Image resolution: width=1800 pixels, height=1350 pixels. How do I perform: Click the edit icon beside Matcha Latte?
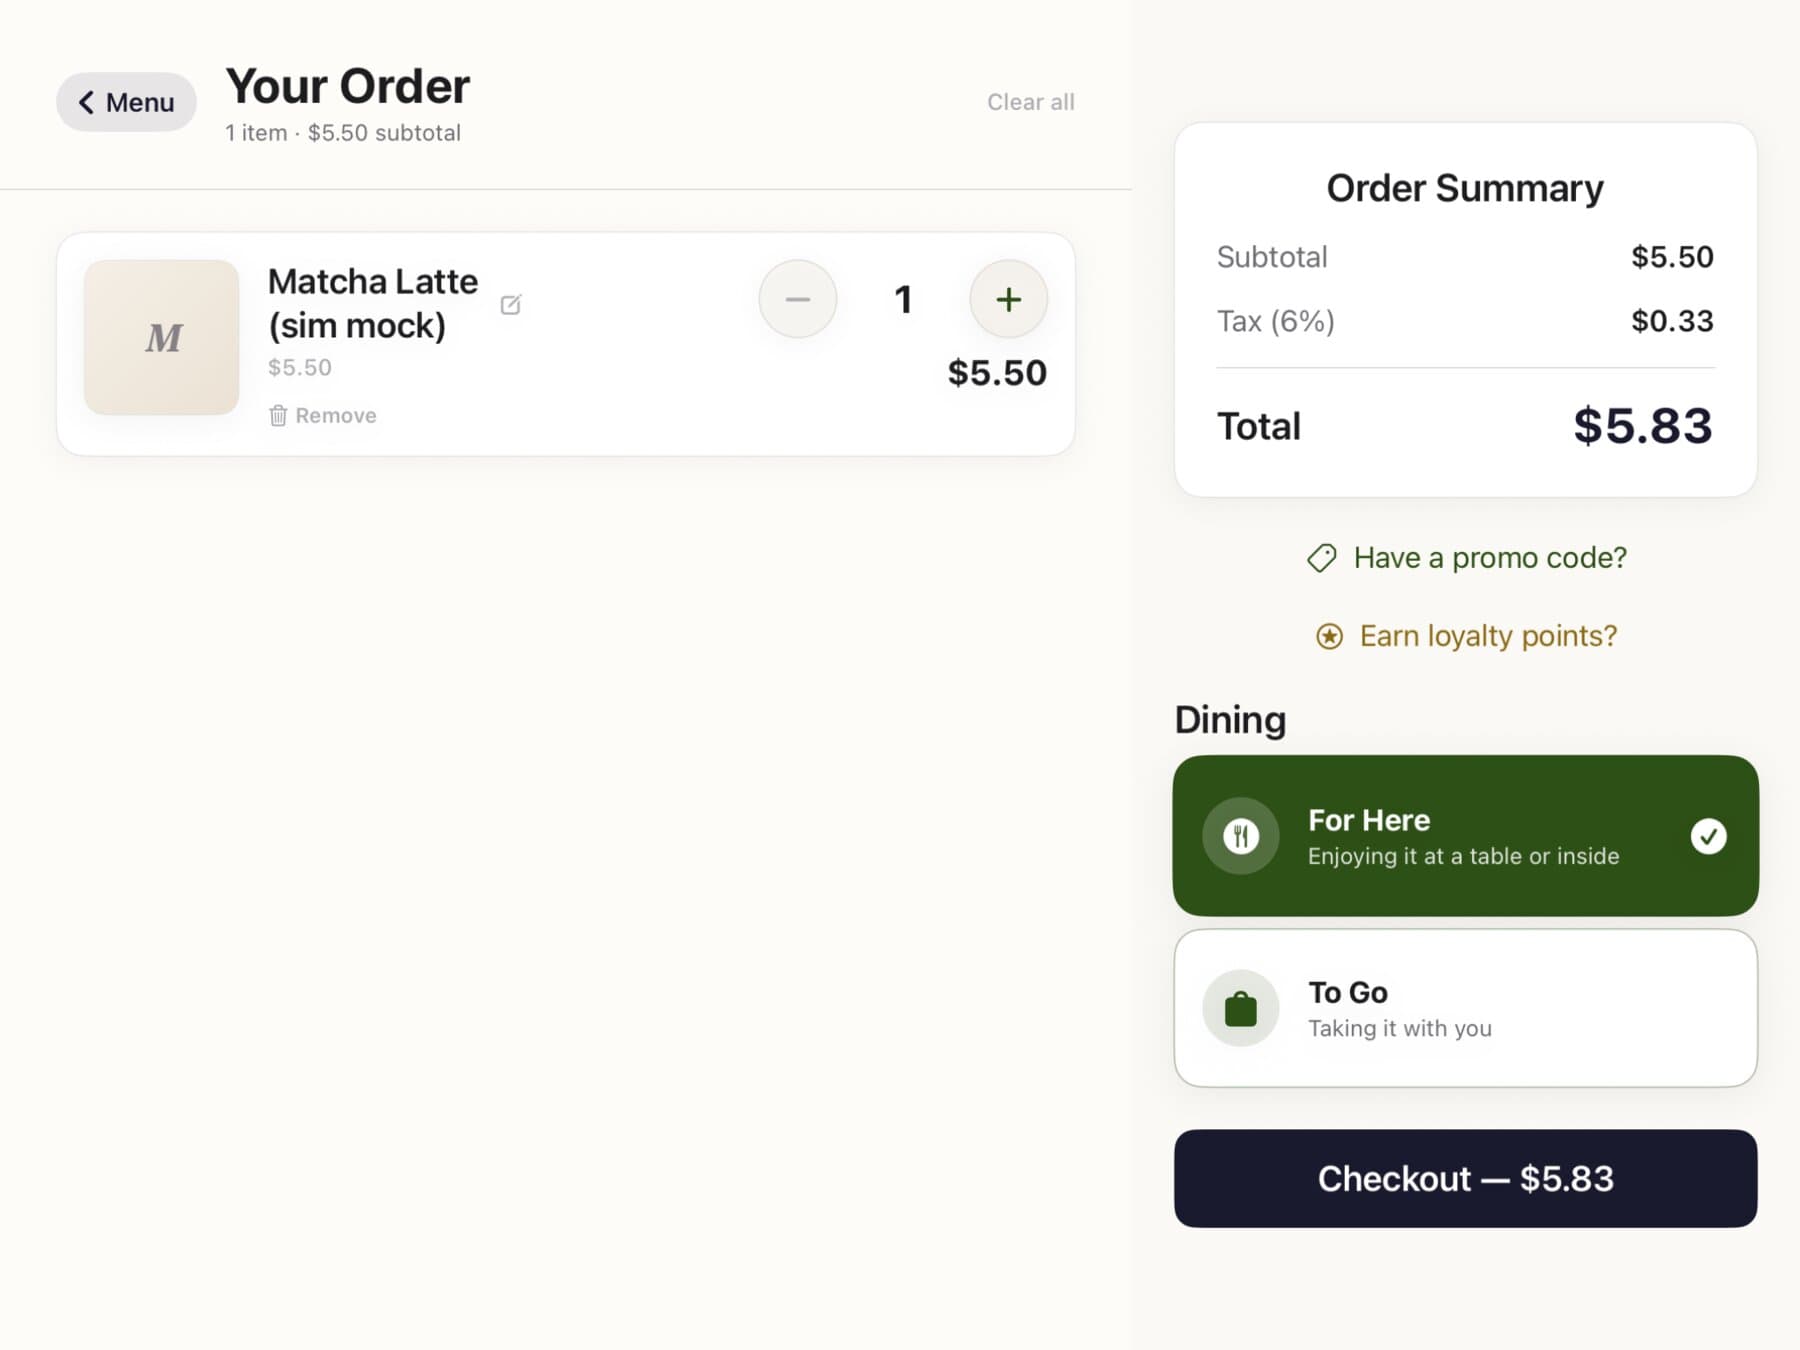coord(511,304)
